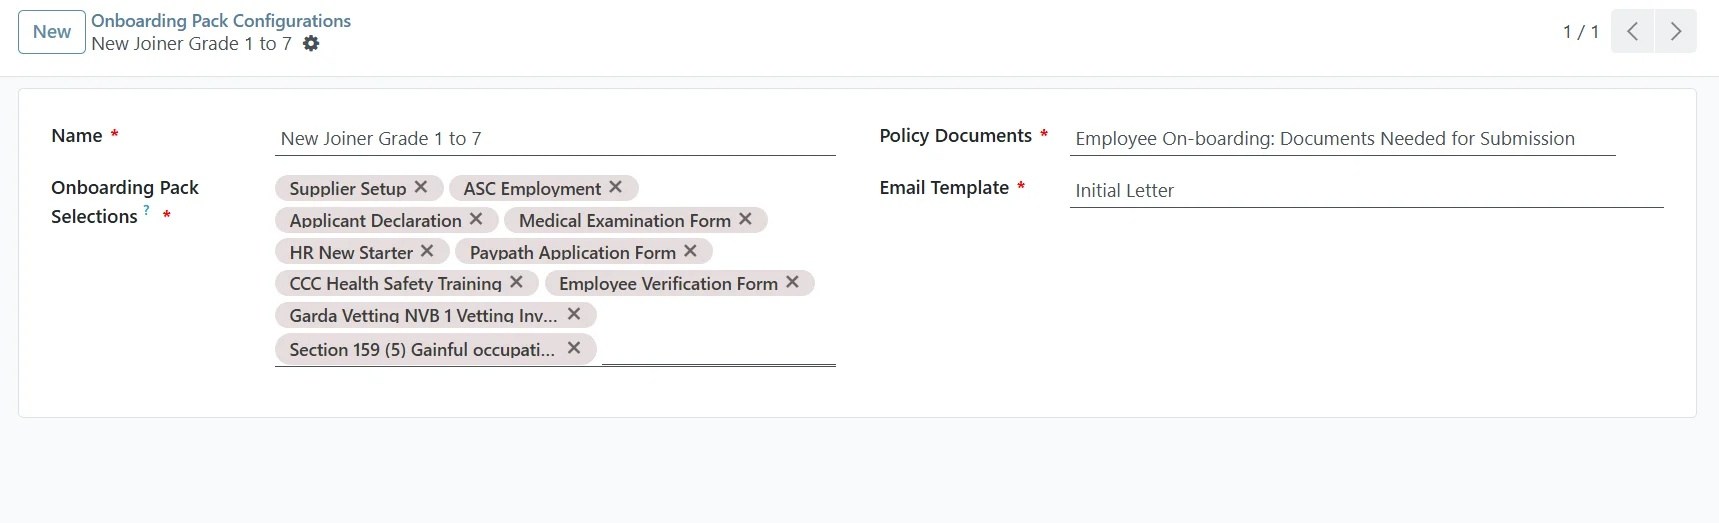Click the Name input field

pyautogui.click(x=555, y=139)
